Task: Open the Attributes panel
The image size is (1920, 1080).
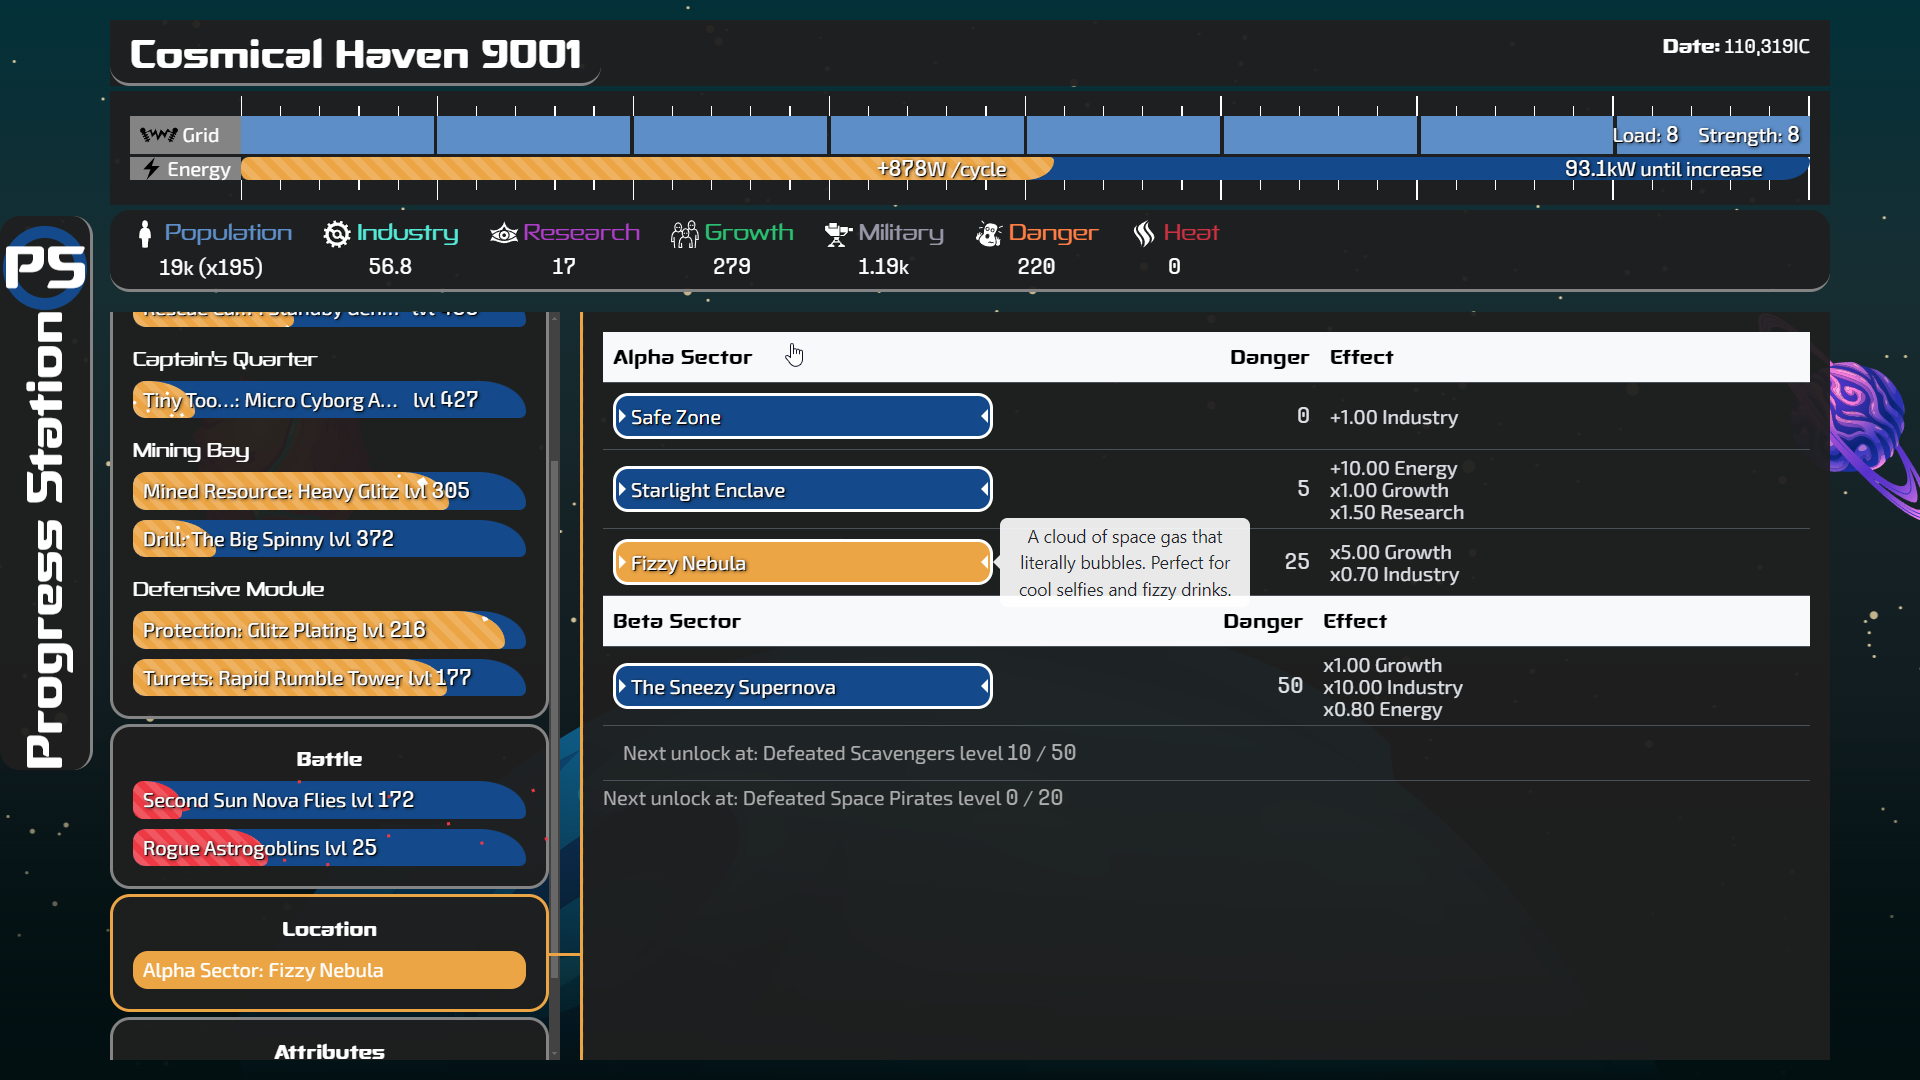Action: point(329,1051)
